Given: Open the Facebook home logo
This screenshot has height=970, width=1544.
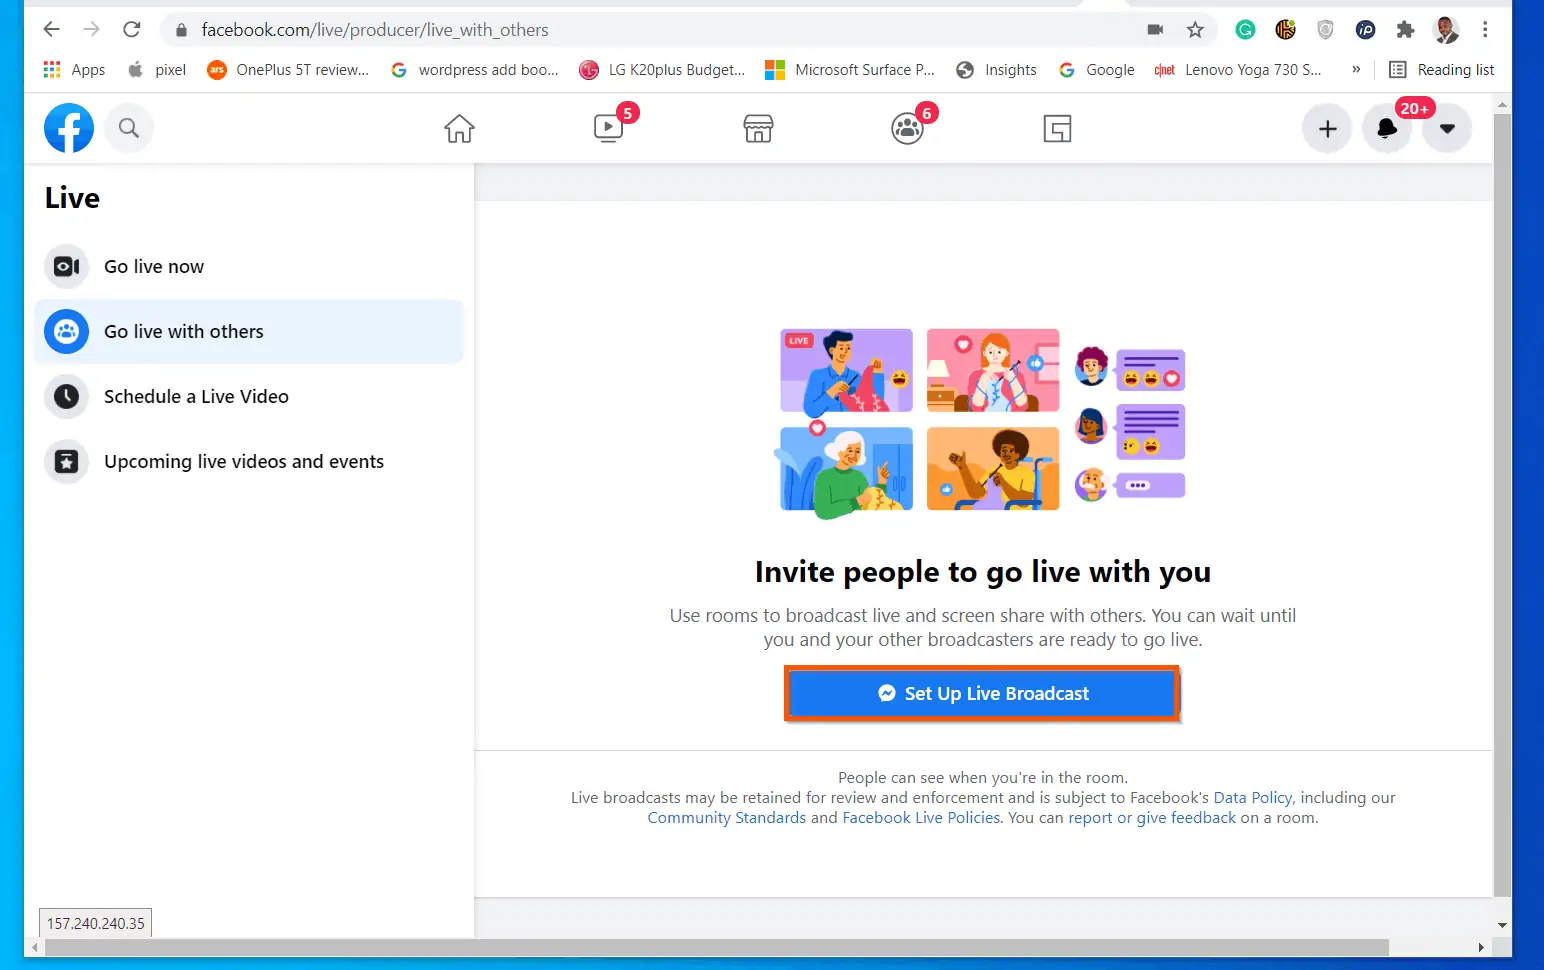Looking at the screenshot, I should (69, 128).
